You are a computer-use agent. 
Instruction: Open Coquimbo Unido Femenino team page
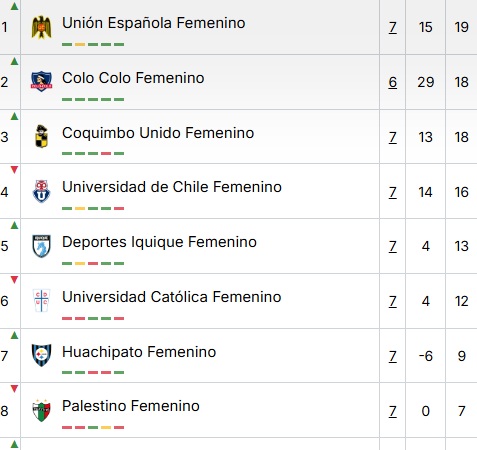(158, 133)
